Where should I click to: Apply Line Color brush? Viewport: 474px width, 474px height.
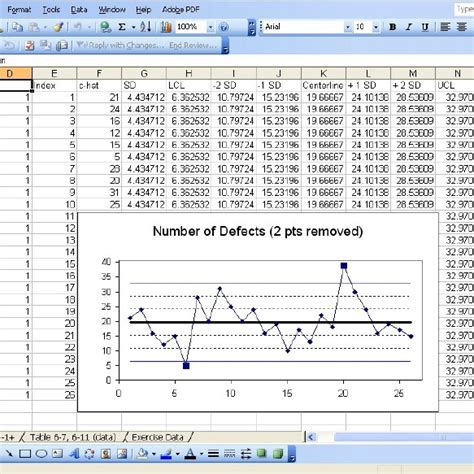tap(166, 453)
